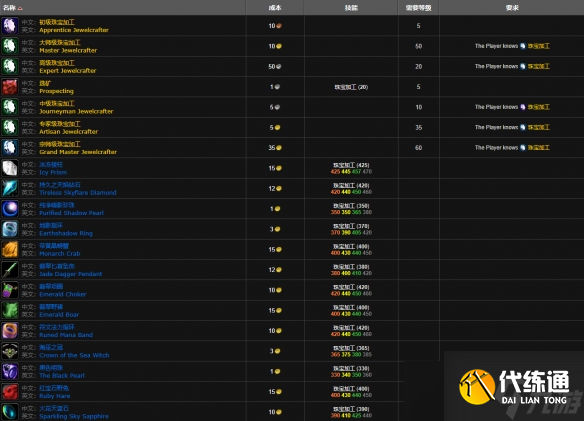584x421 pixels.
Task: Click the Dai Lian Tong logo
Action: coord(515,387)
